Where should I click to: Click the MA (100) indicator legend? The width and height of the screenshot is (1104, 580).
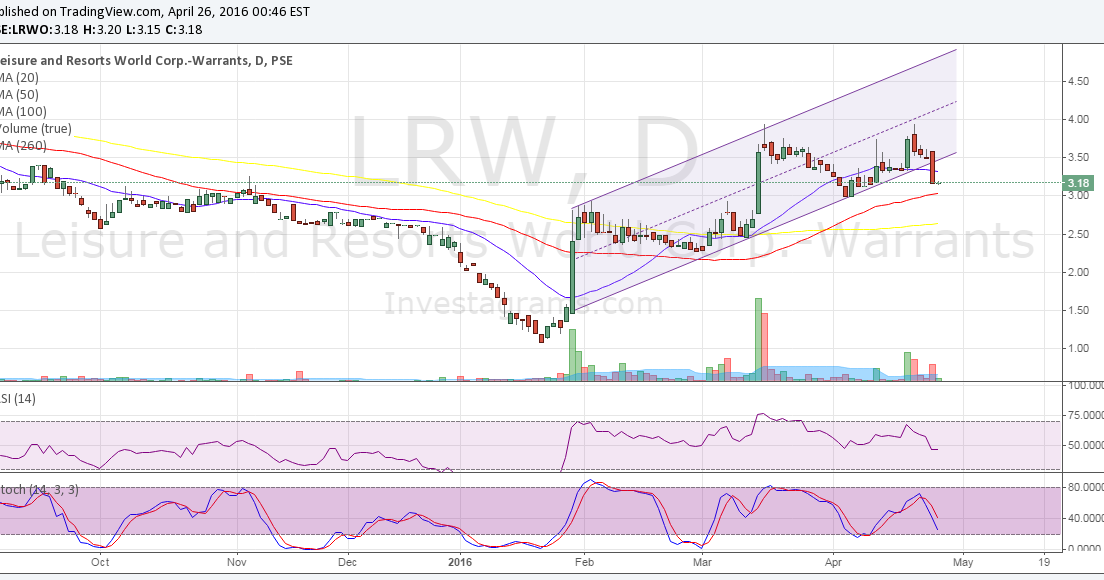[x=23, y=111]
